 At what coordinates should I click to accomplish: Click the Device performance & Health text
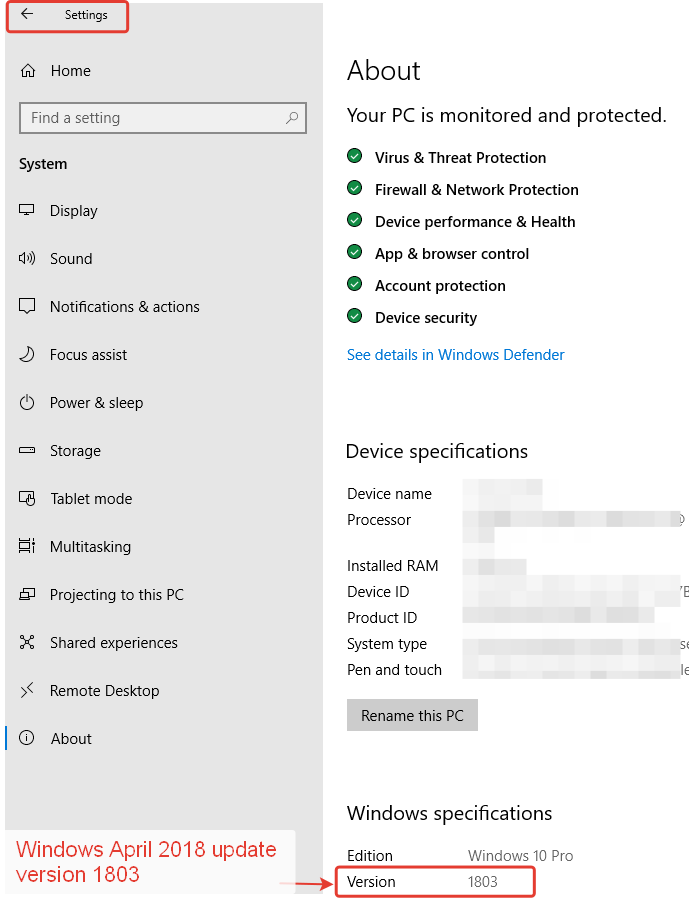coord(475,222)
